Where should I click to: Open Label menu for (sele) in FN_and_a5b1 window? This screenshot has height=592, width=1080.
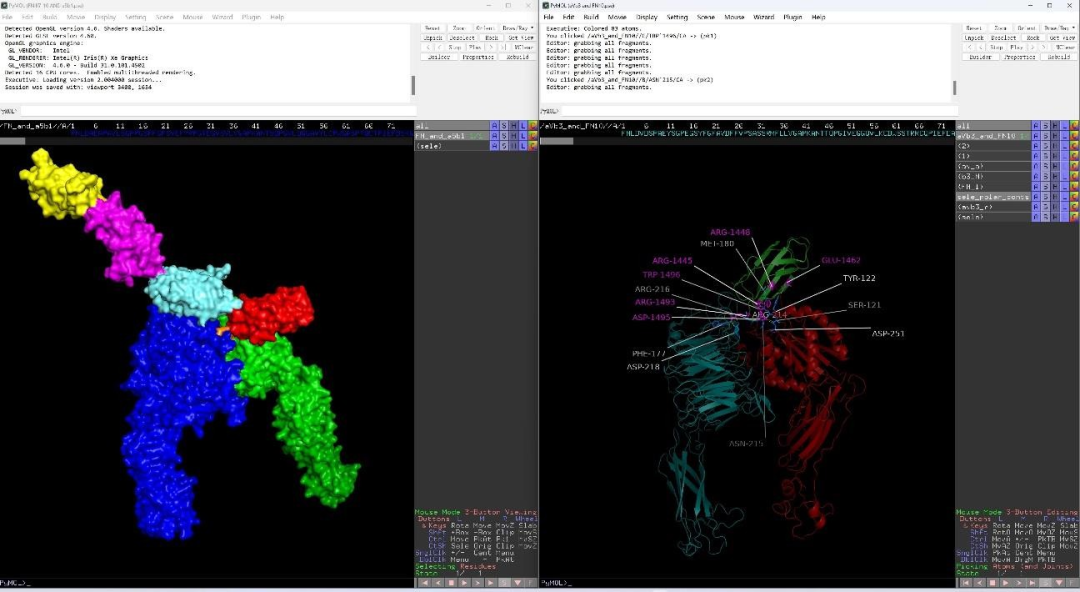coord(523,146)
